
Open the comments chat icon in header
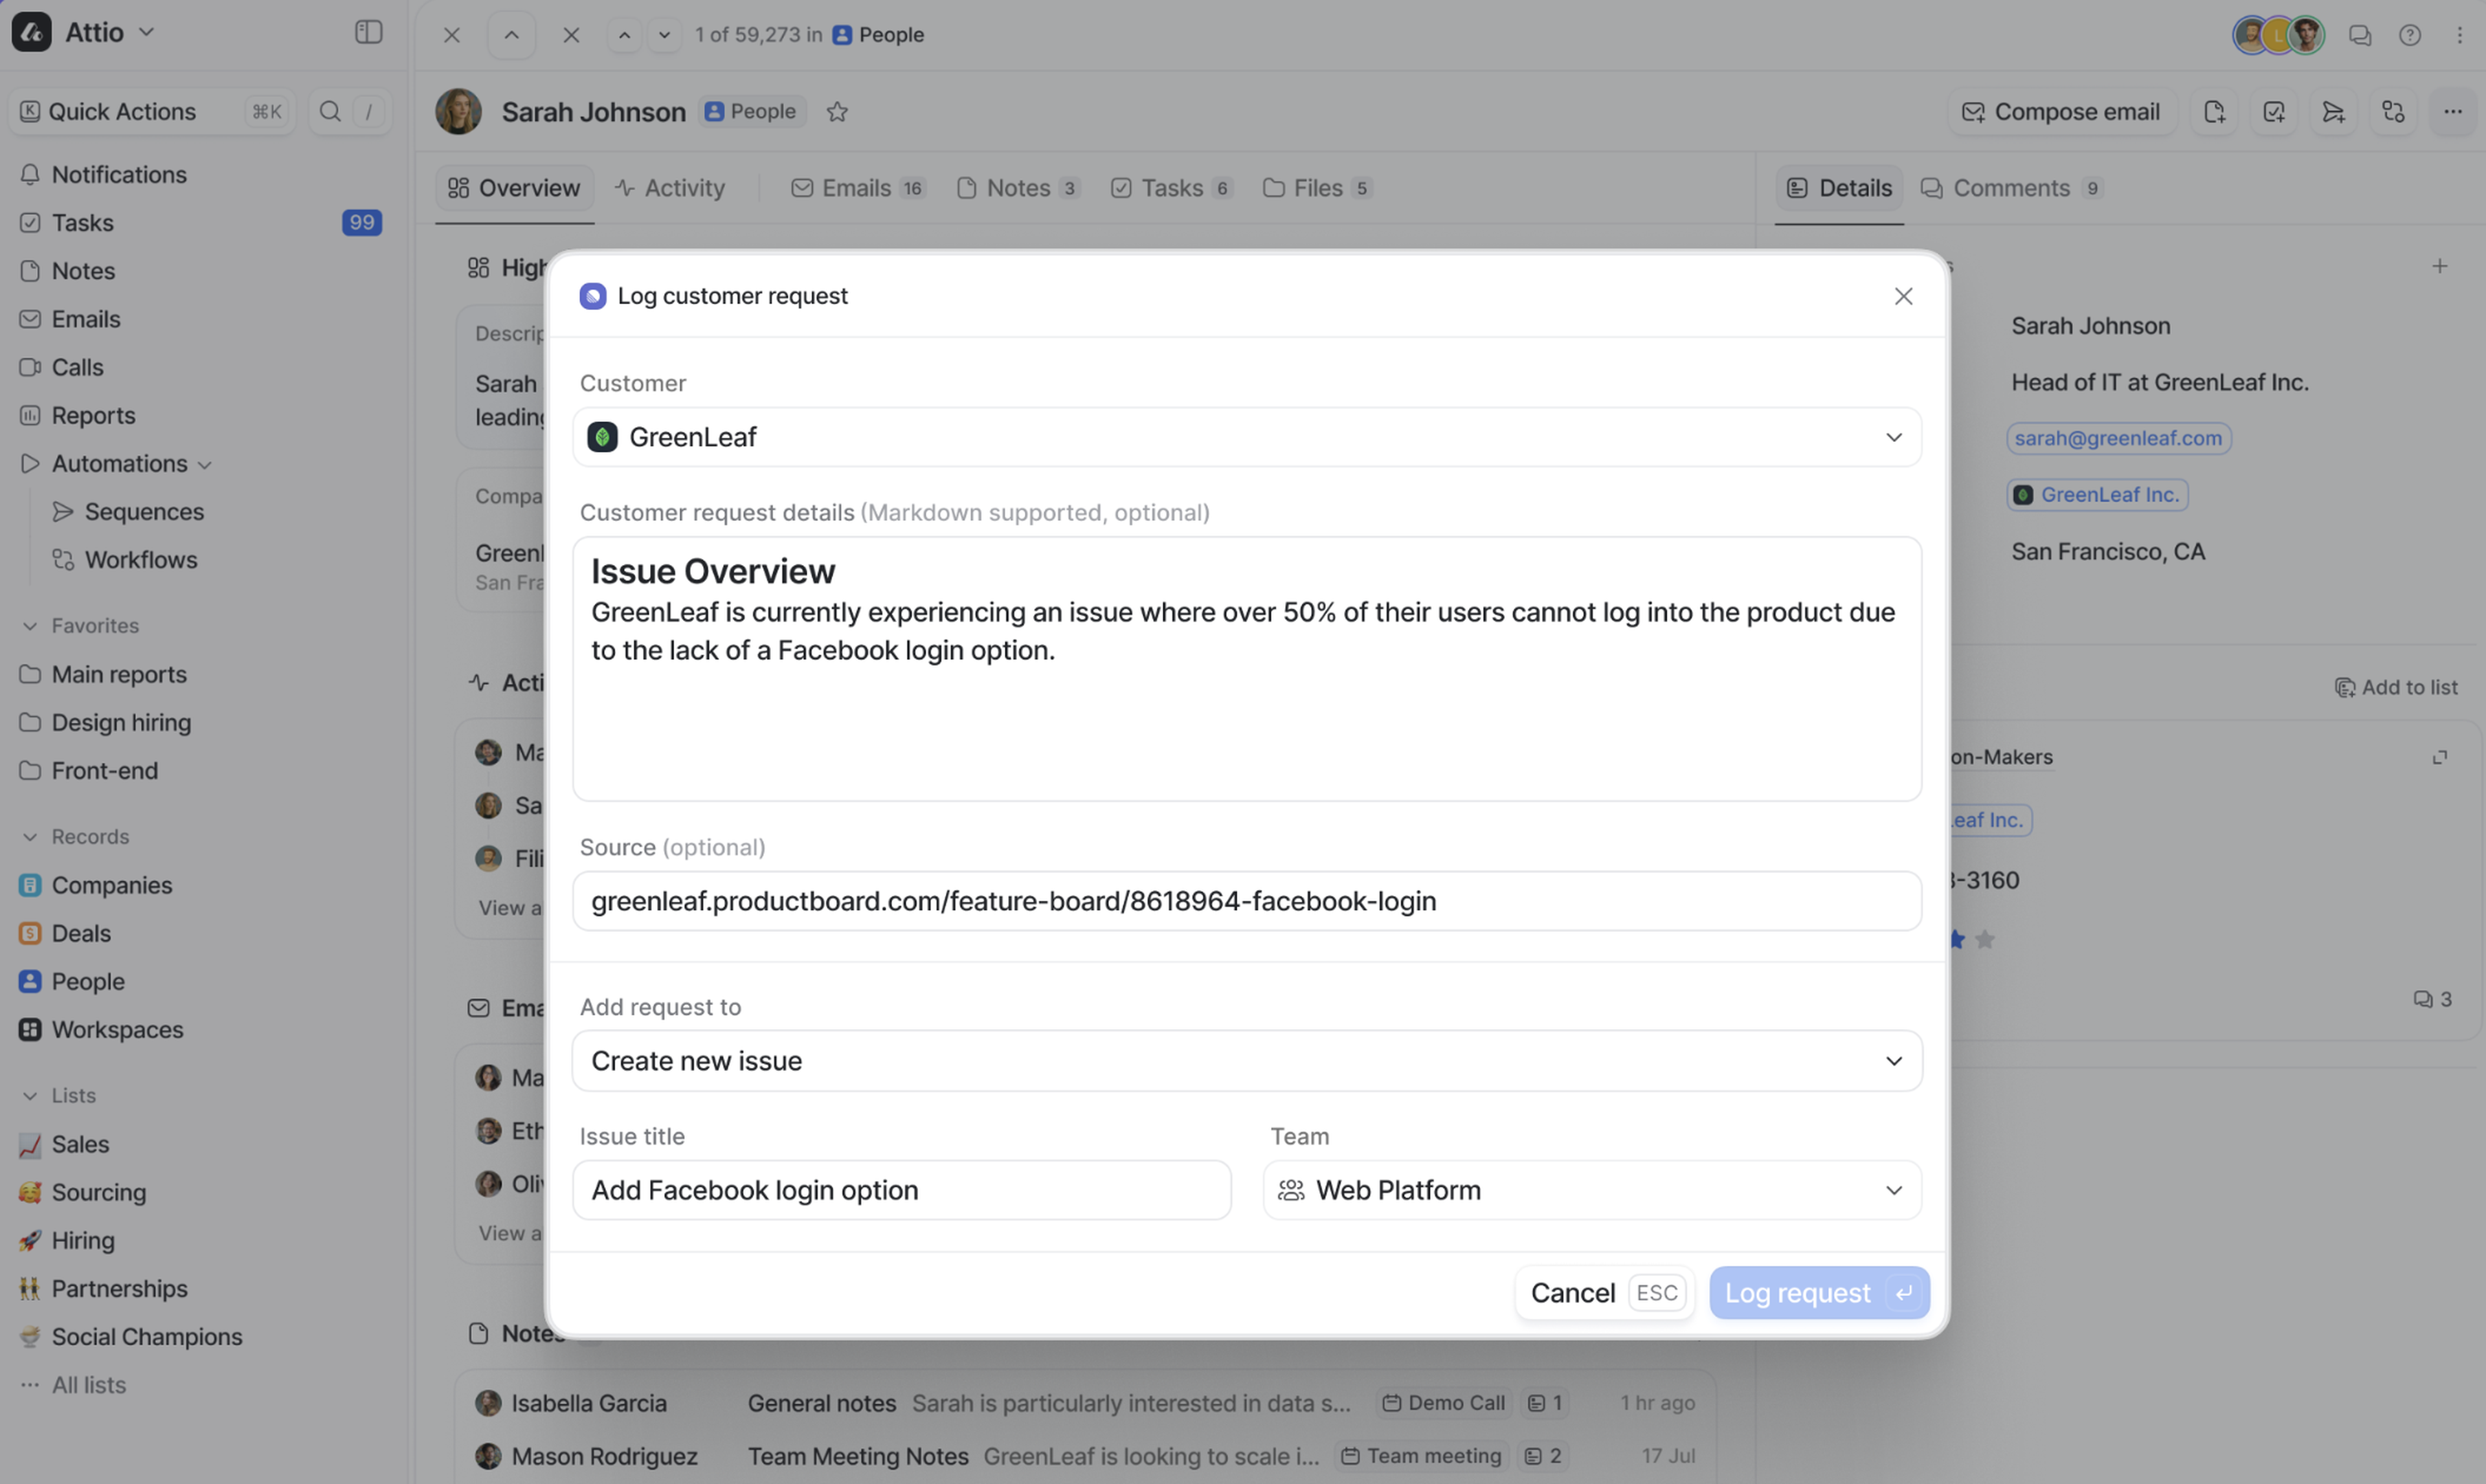coord(2360,35)
